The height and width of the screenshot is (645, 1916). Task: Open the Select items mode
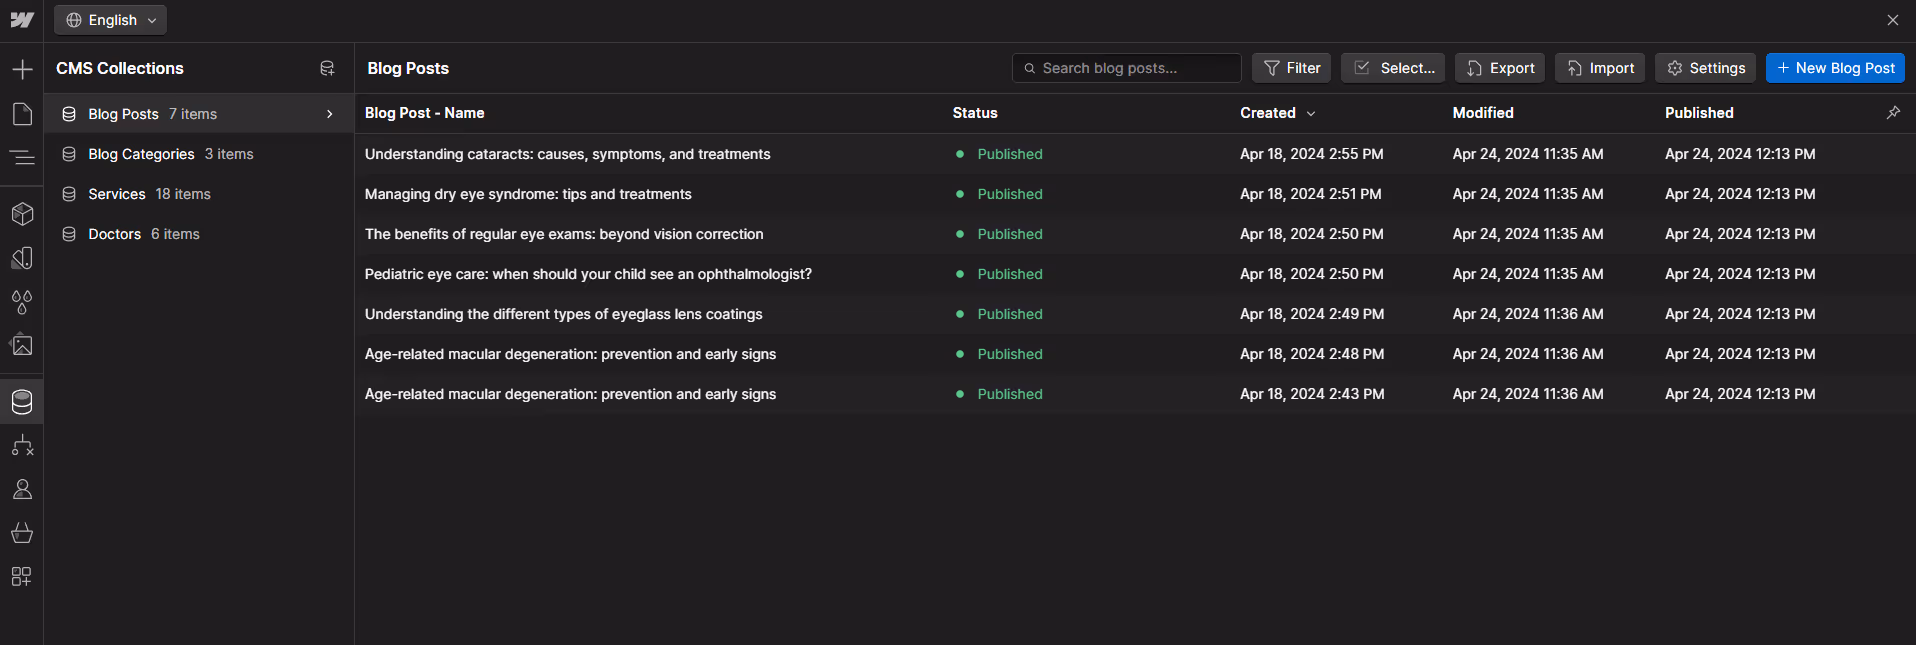[x=1393, y=68]
